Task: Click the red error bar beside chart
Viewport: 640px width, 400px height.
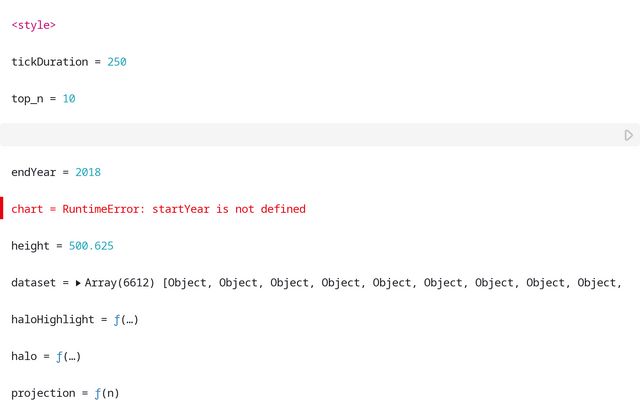Action: [2, 209]
